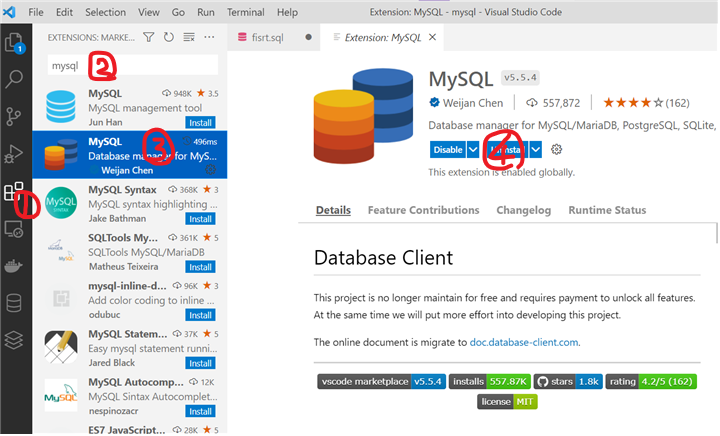Click the mysql extensions search box

click(133, 66)
